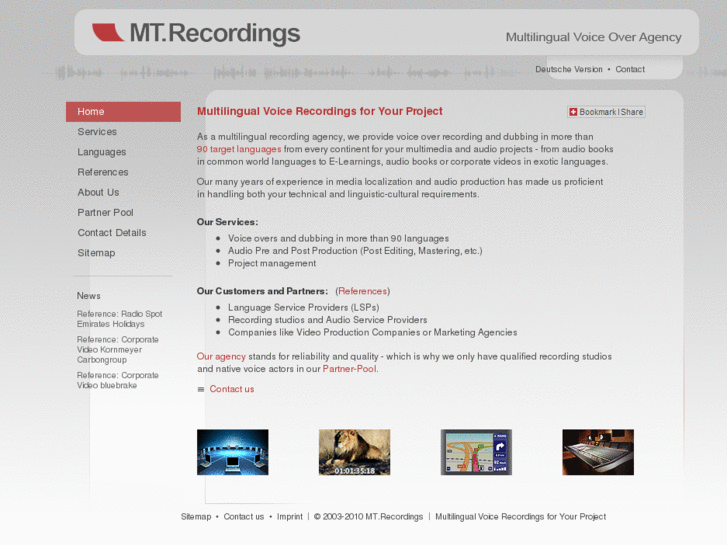Click Contact us in the footer

tap(243, 517)
